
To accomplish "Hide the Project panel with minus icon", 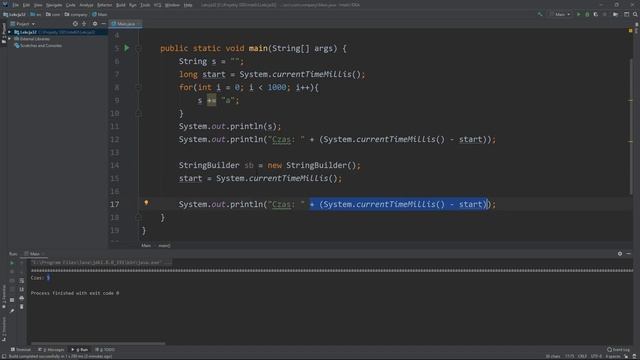I will pyautogui.click(x=103, y=24).
